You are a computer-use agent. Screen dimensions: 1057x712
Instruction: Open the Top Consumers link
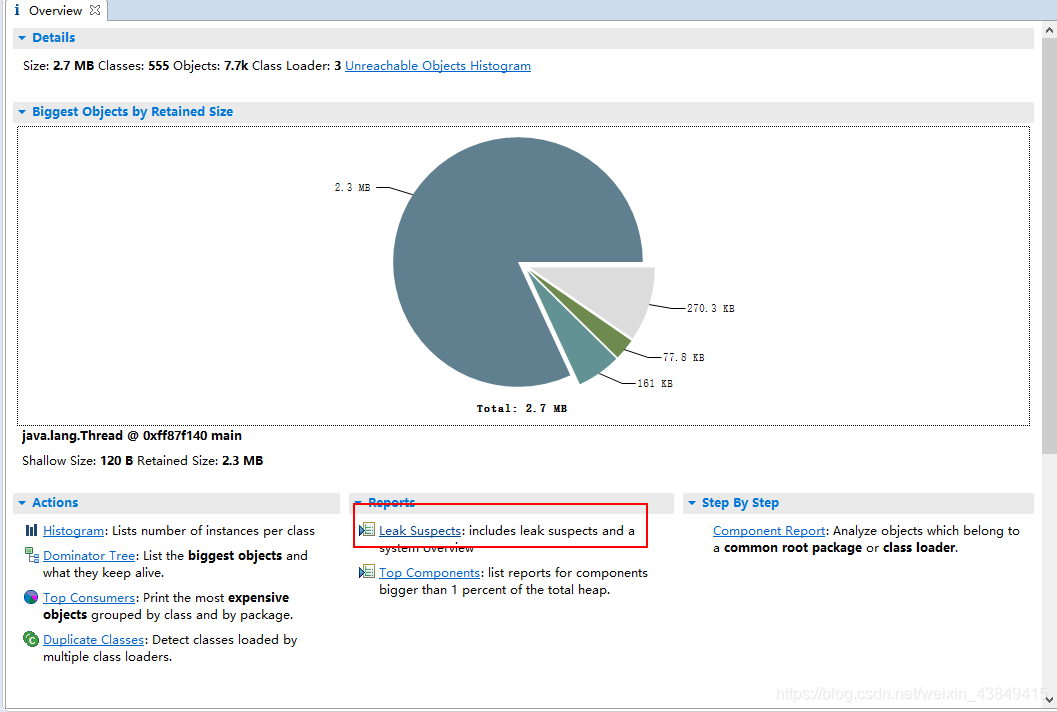(x=89, y=597)
